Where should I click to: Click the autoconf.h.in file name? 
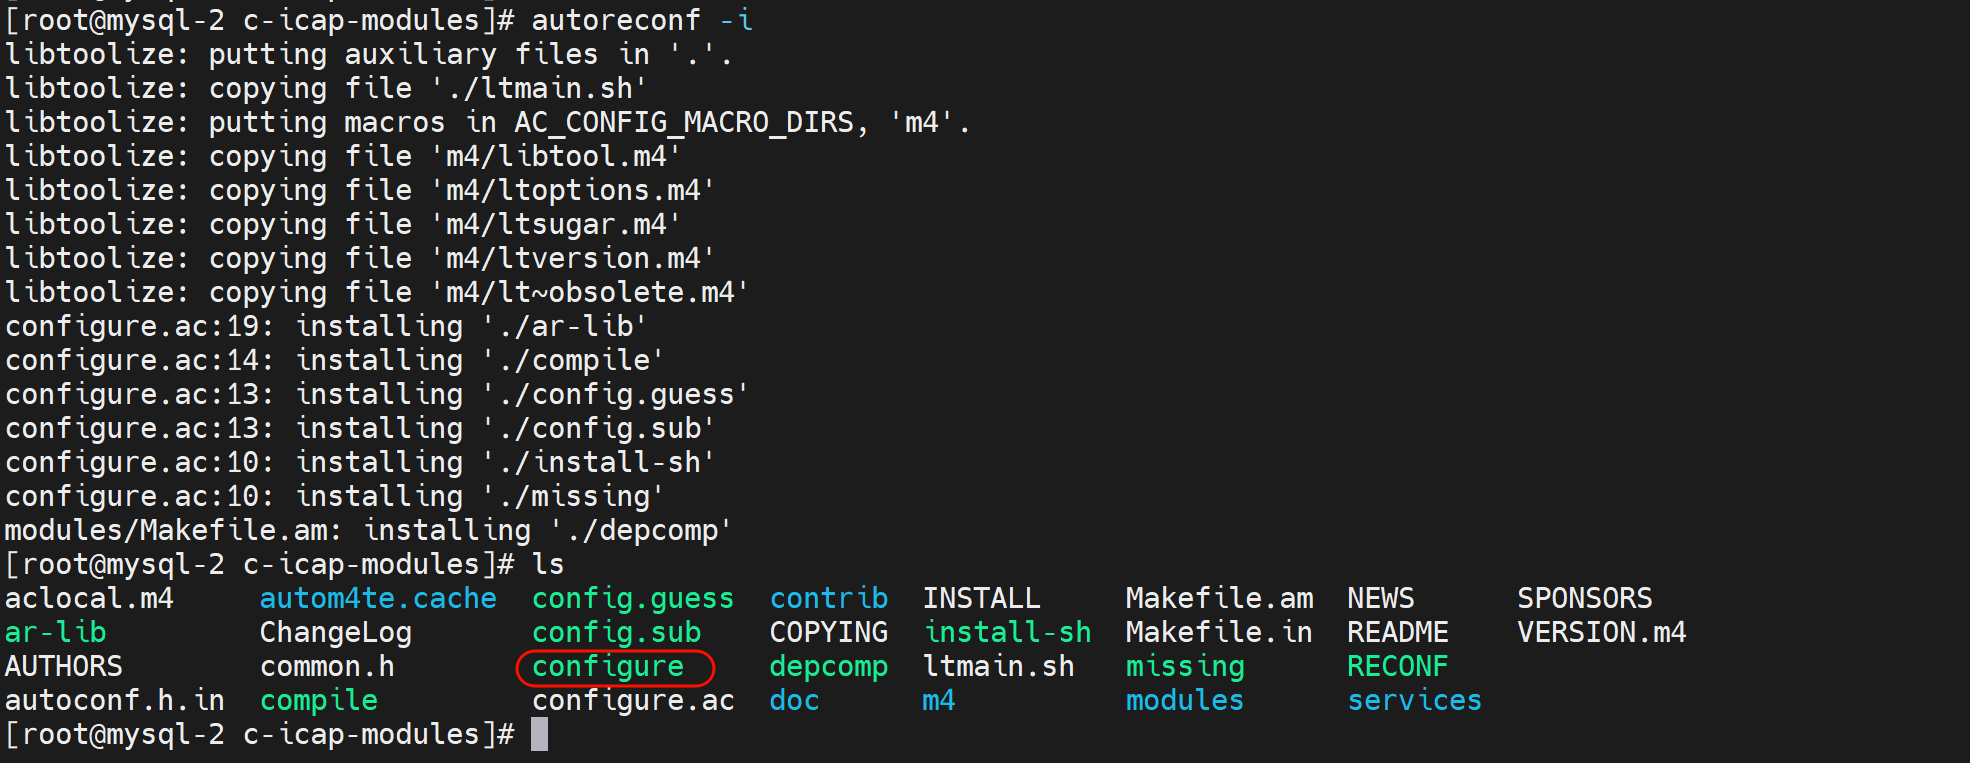(x=115, y=701)
